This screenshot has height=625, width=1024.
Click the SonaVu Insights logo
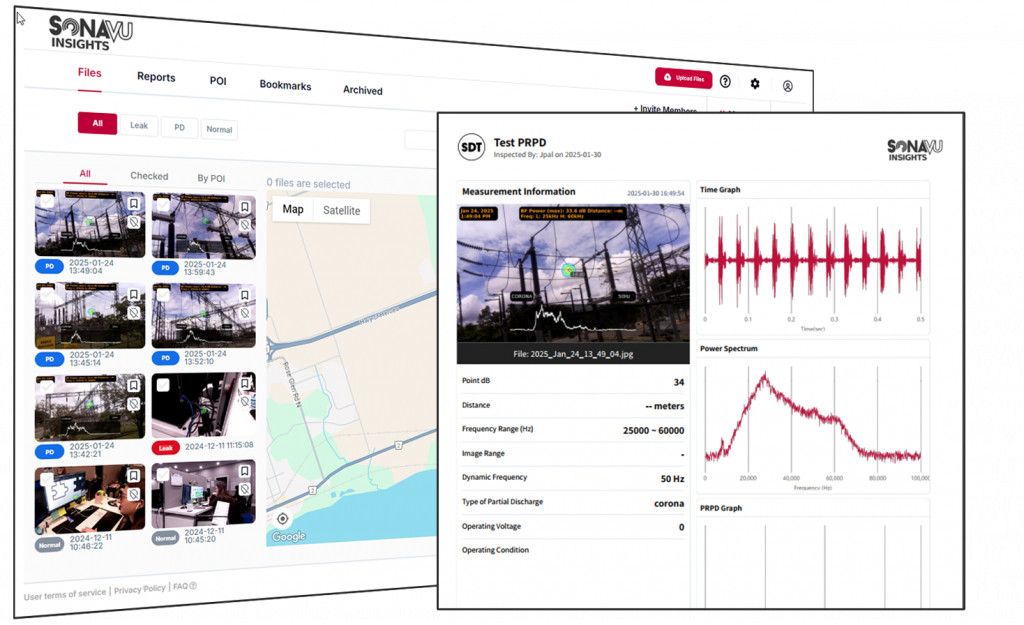pyautogui.click(x=86, y=31)
